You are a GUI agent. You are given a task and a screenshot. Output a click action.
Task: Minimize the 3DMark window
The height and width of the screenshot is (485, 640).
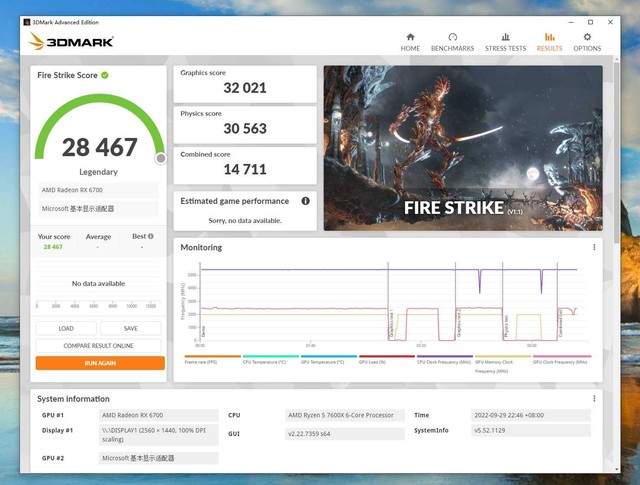(x=571, y=22)
